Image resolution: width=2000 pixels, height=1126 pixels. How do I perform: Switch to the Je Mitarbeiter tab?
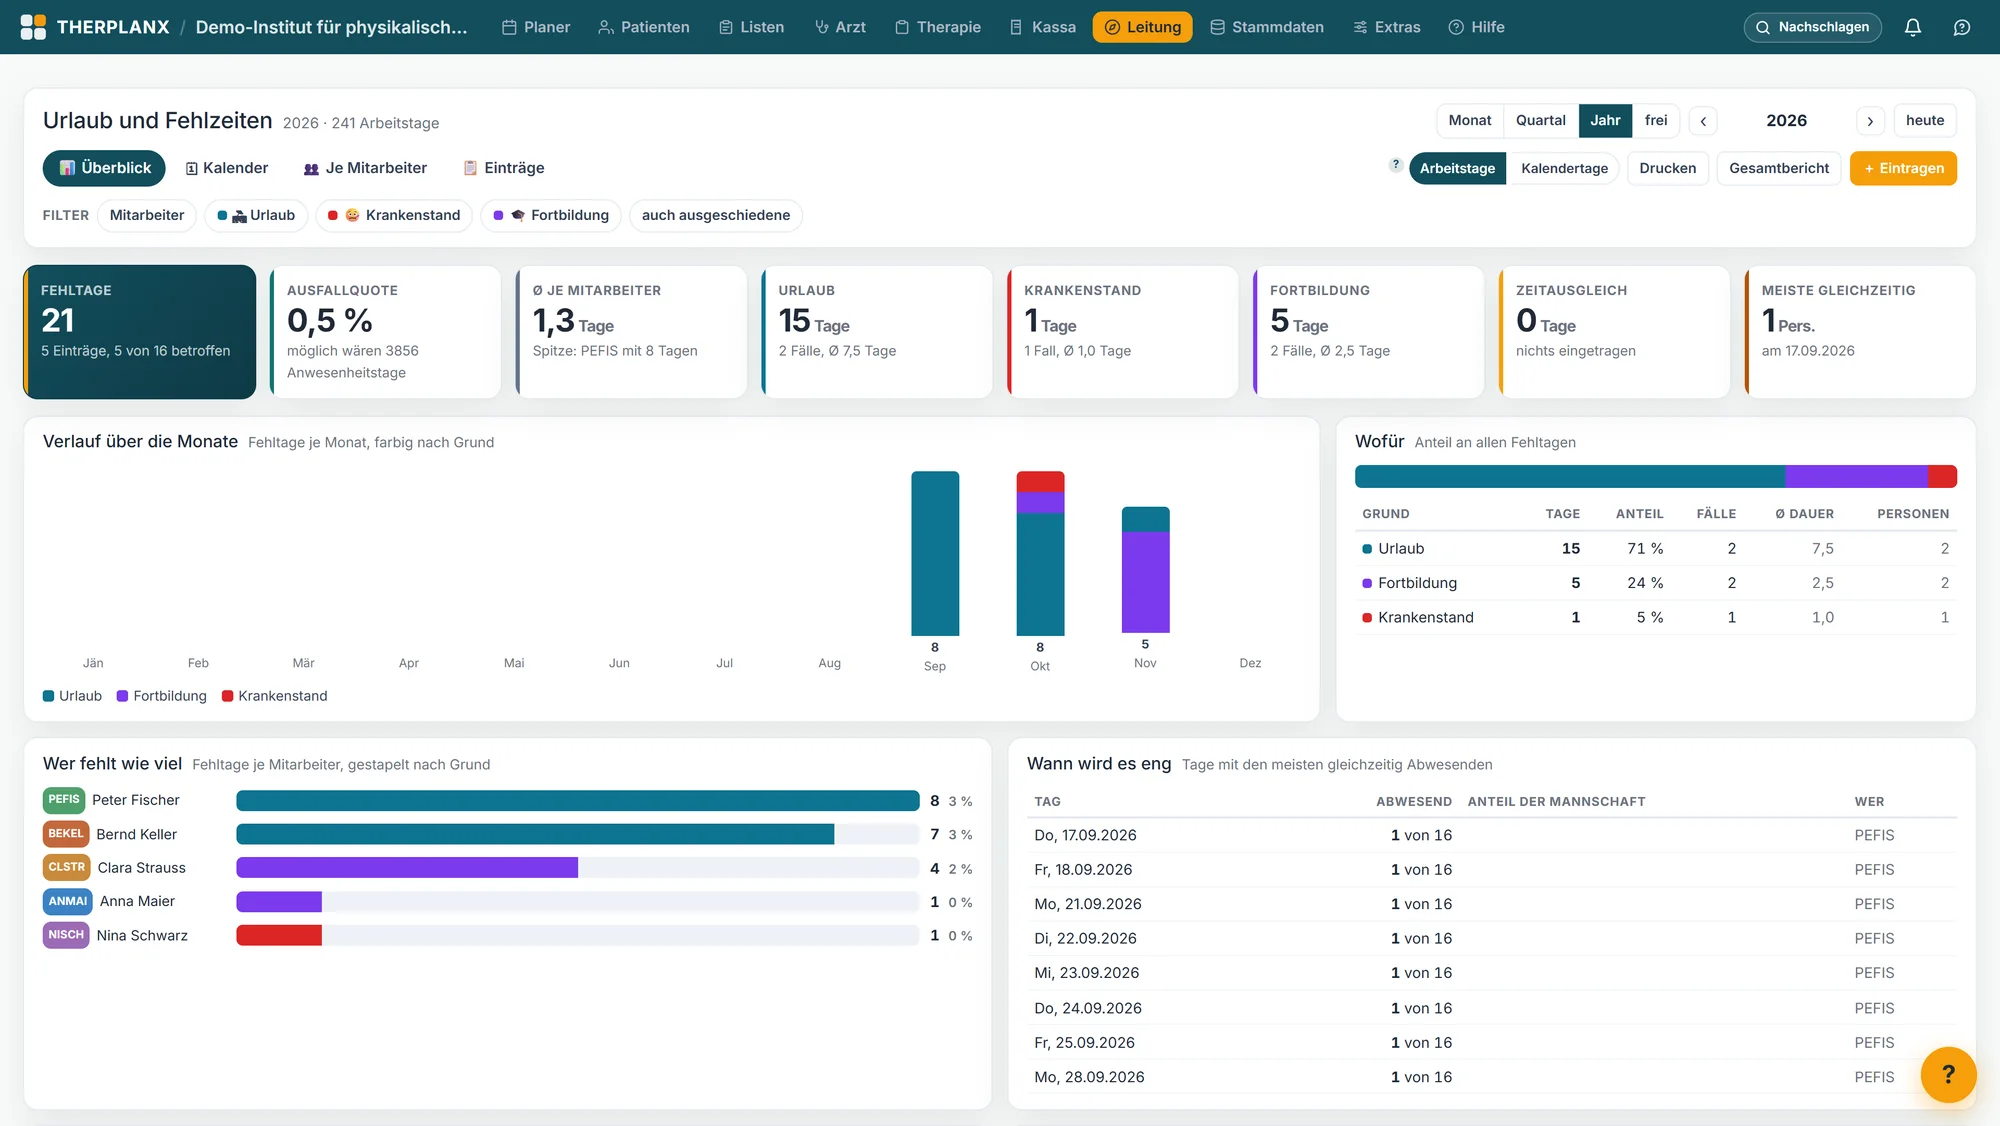click(x=365, y=168)
